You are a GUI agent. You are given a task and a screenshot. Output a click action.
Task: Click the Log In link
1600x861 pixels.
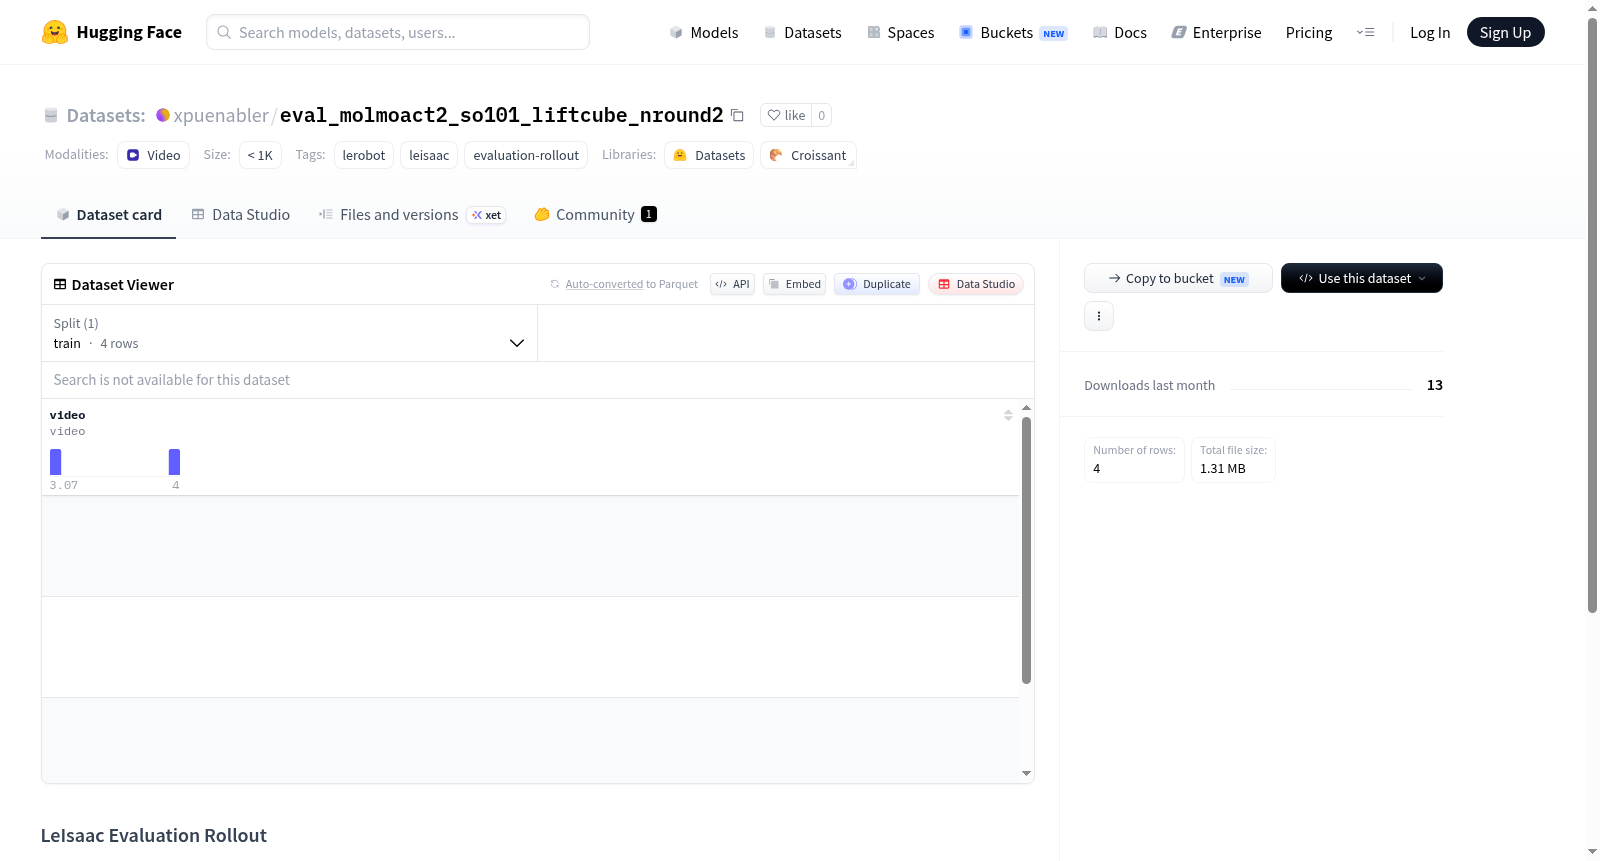point(1430,32)
